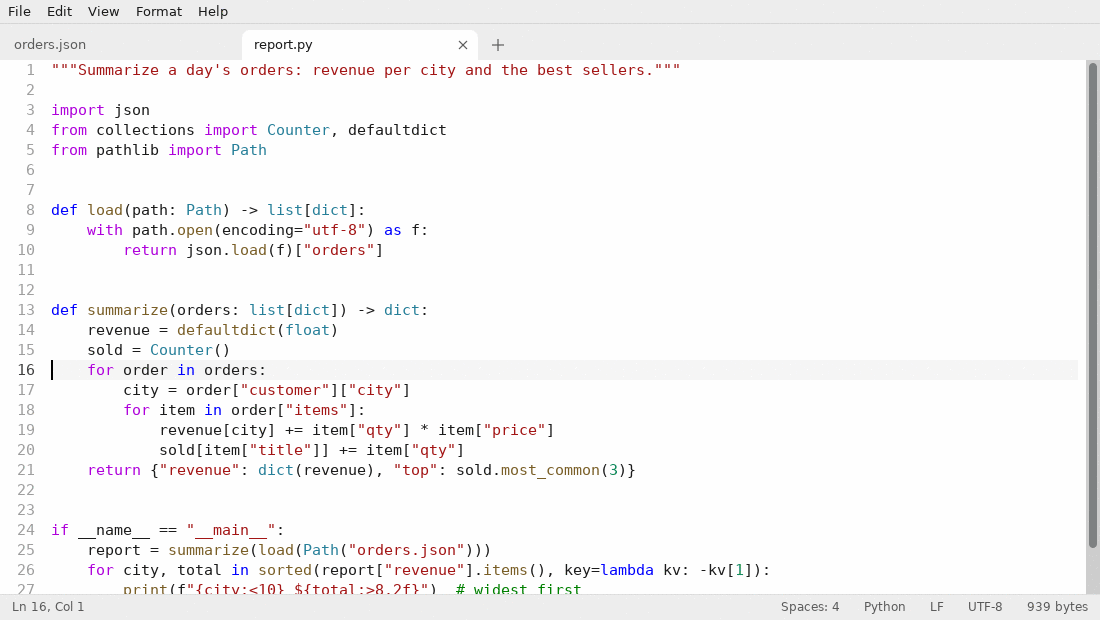
Task: Click 'sold = Counter()' on line 15
Action: click(x=159, y=350)
